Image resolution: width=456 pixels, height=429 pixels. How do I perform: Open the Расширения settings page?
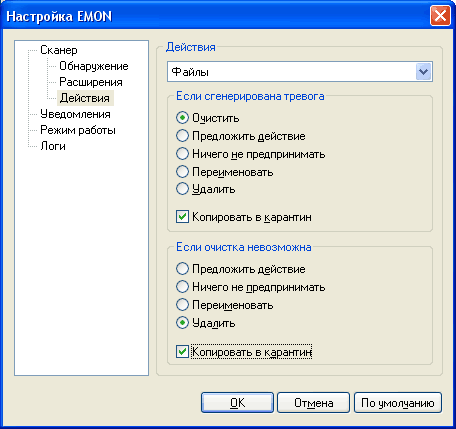pos(91,82)
